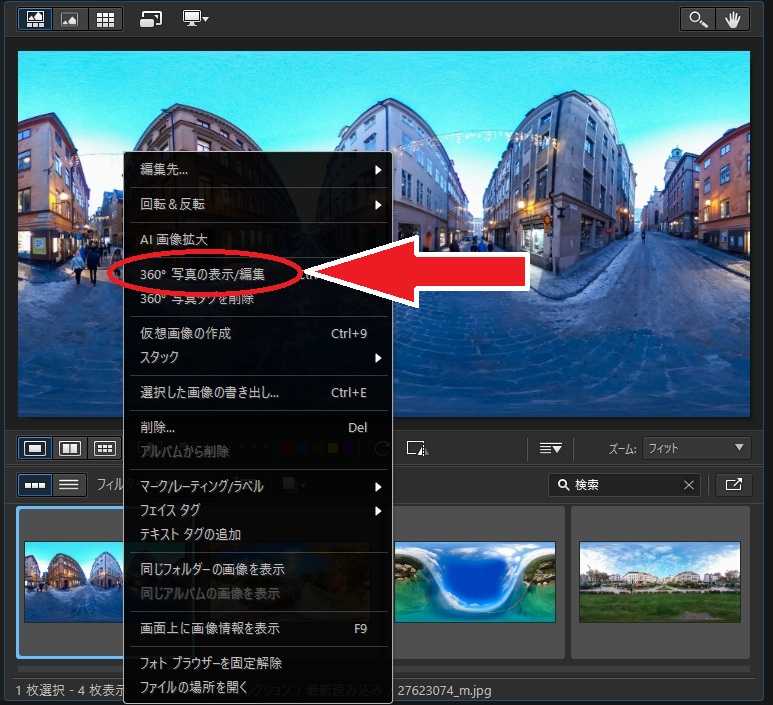Open the 回転 & 反転 submenu
Screen dimensions: 773x705
pyautogui.click(x=258, y=204)
